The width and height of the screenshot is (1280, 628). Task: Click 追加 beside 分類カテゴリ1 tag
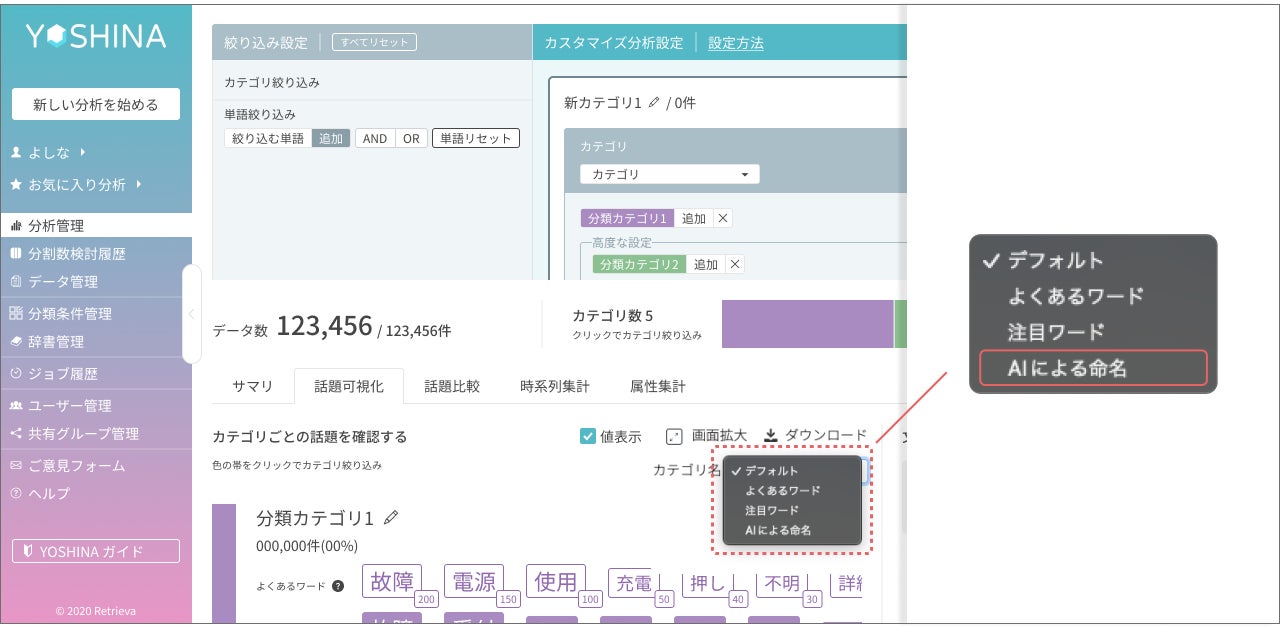click(694, 218)
